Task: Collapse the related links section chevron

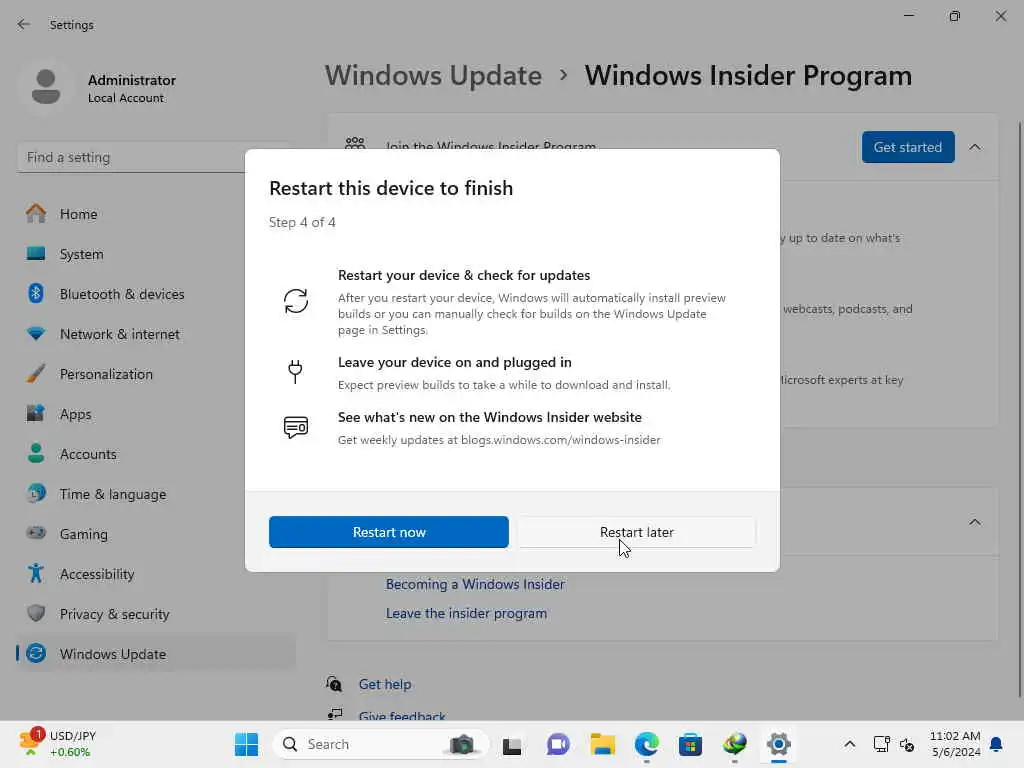Action: (975, 522)
